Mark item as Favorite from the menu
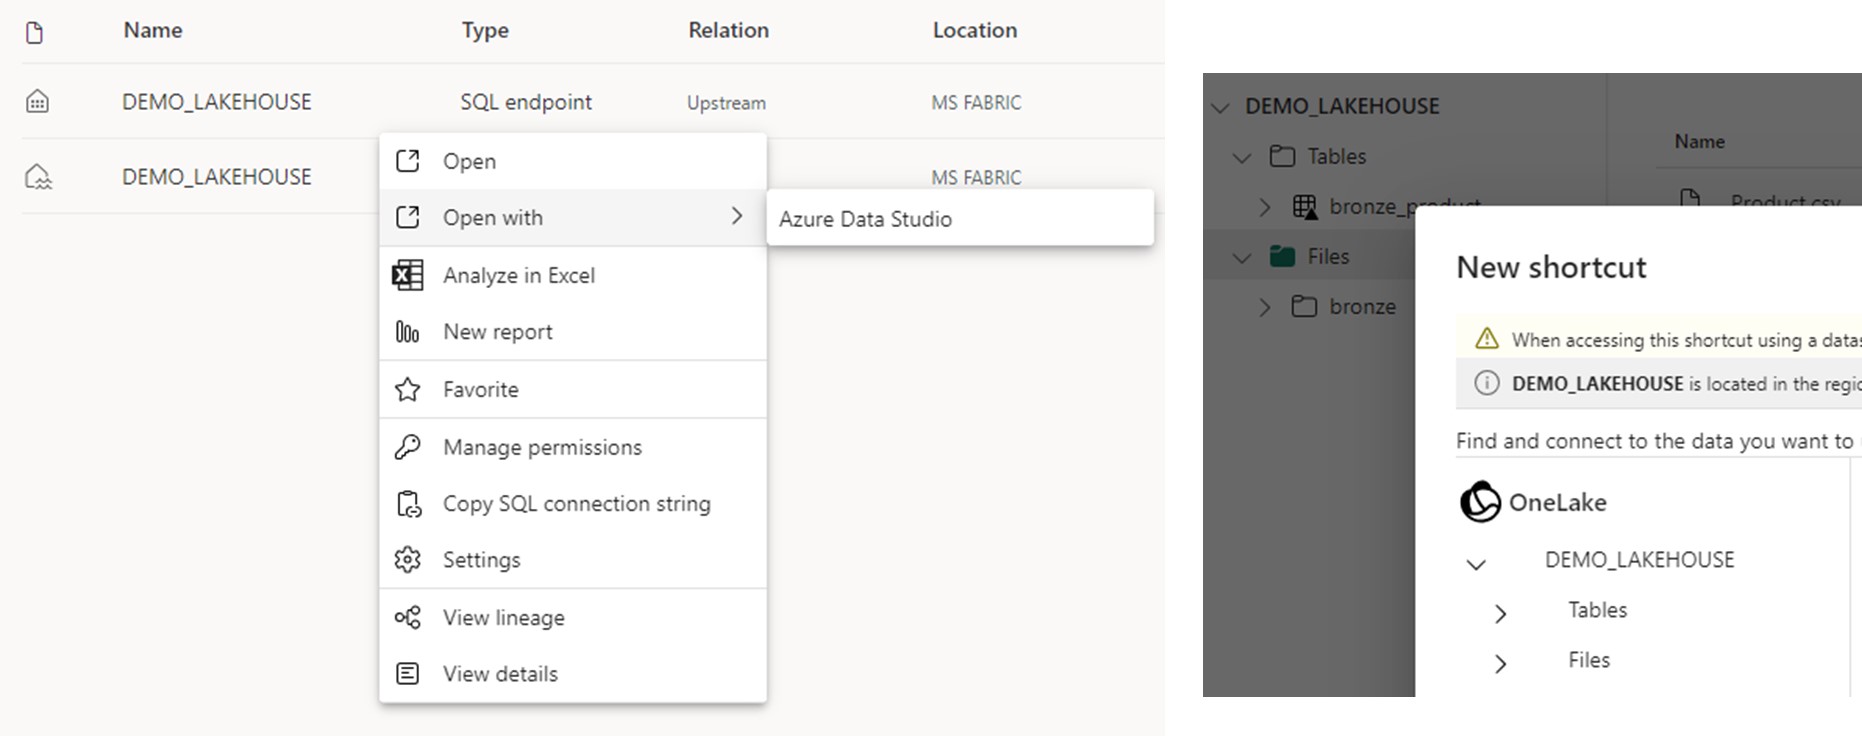 pos(573,389)
